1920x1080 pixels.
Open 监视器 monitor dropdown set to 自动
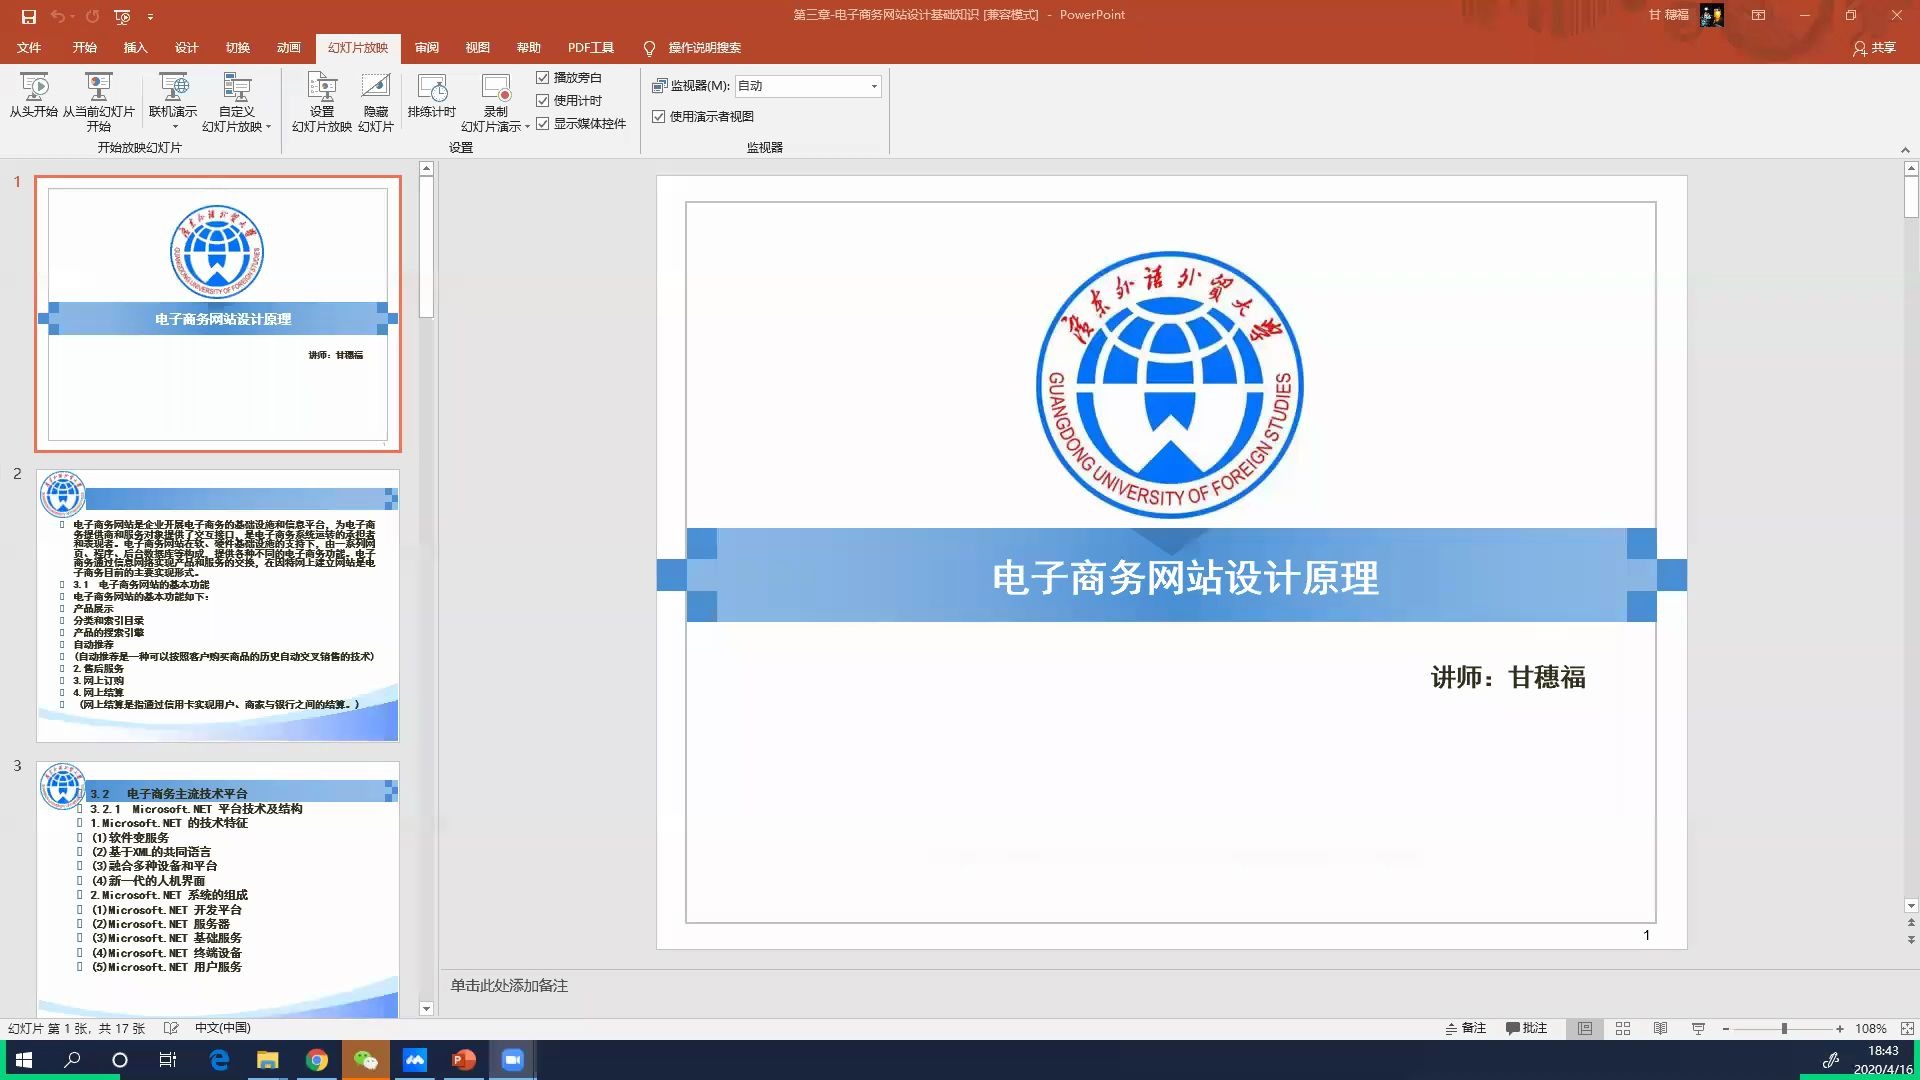(x=808, y=86)
